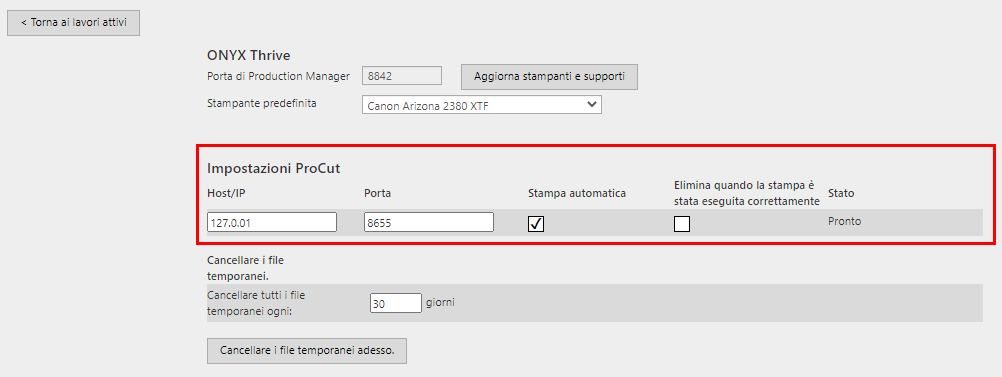The height and width of the screenshot is (377, 1002).
Task: Focus the Host/IP field containing 127.0.01
Action: click(272, 222)
